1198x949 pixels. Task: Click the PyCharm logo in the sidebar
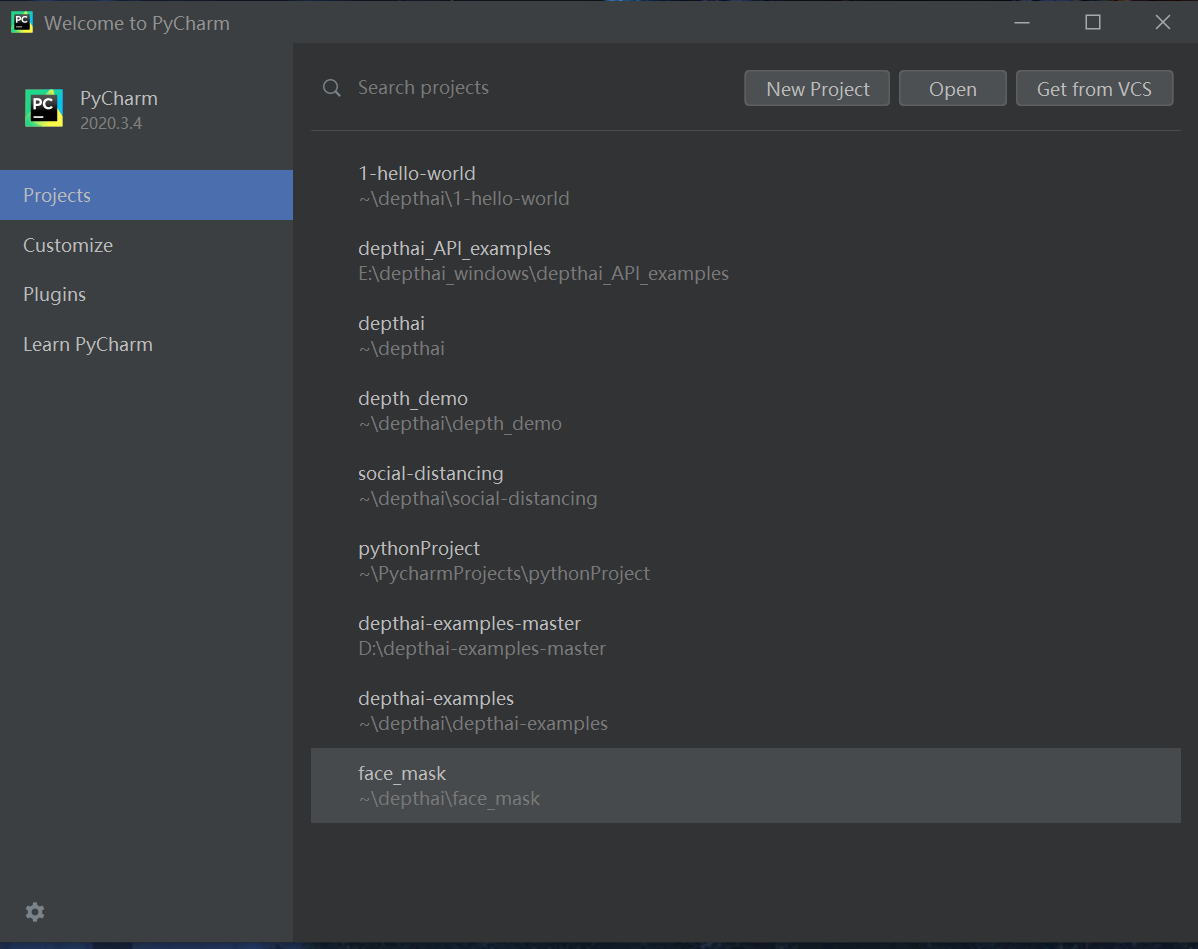[x=44, y=109]
